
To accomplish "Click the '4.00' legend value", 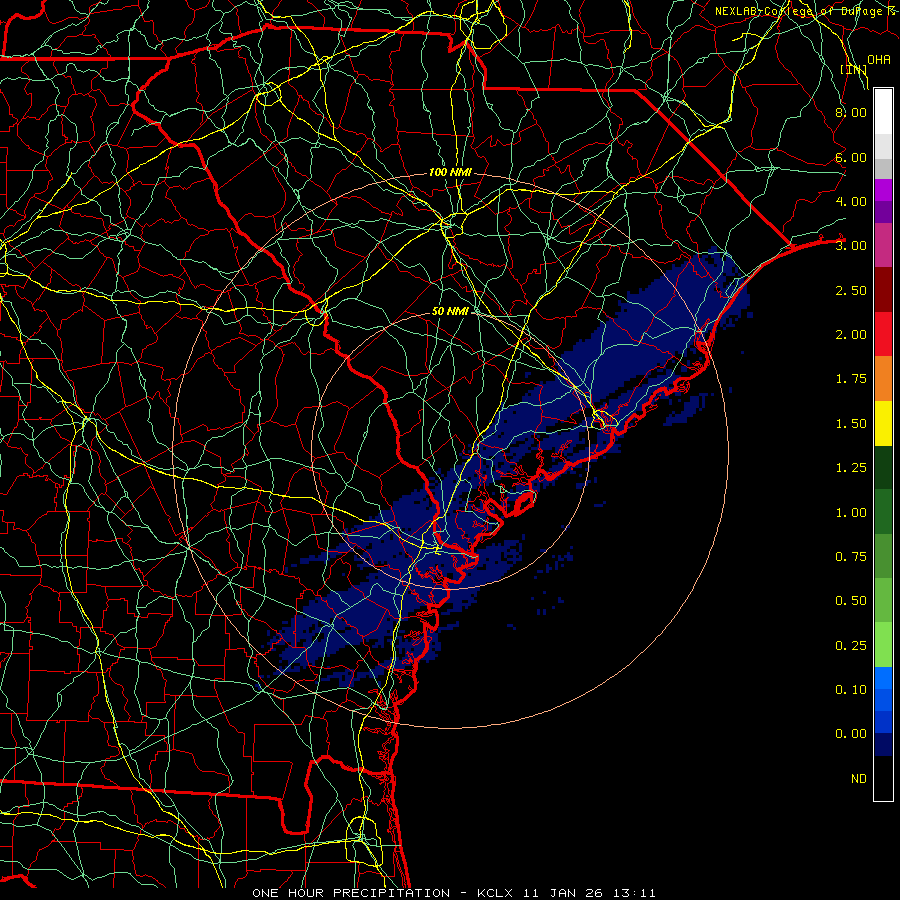I will tap(851, 201).
